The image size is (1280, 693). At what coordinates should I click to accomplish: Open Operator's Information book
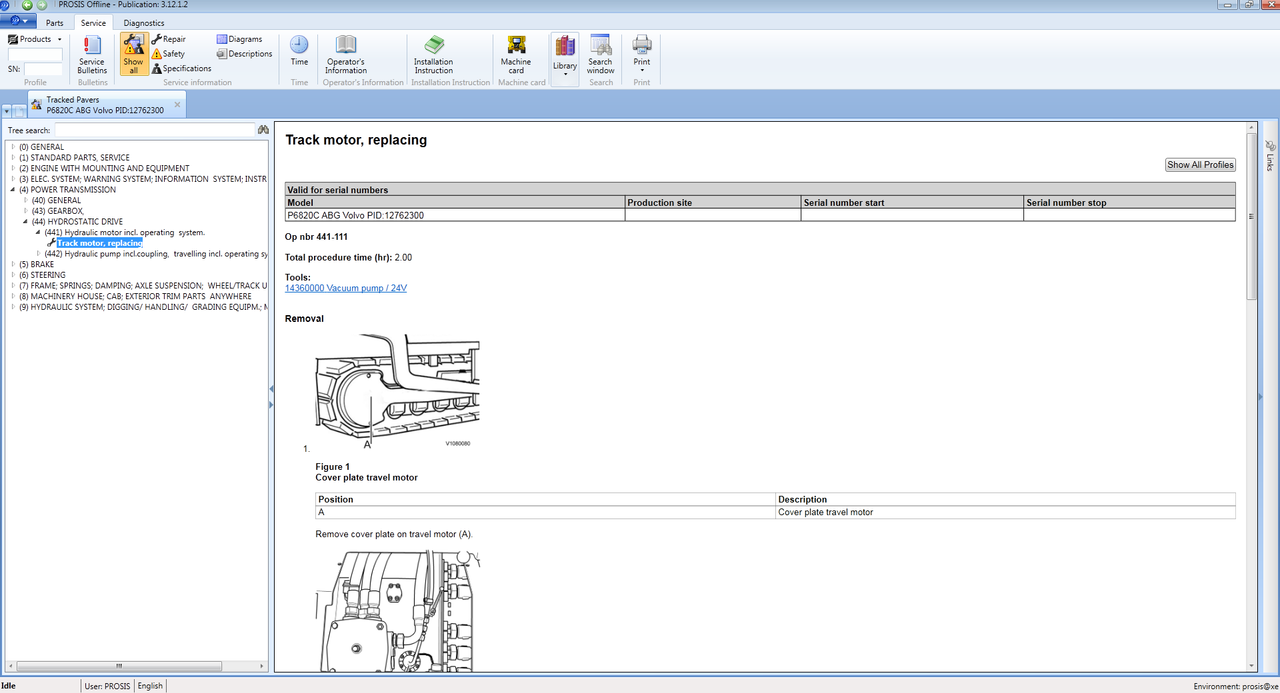click(x=346, y=54)
